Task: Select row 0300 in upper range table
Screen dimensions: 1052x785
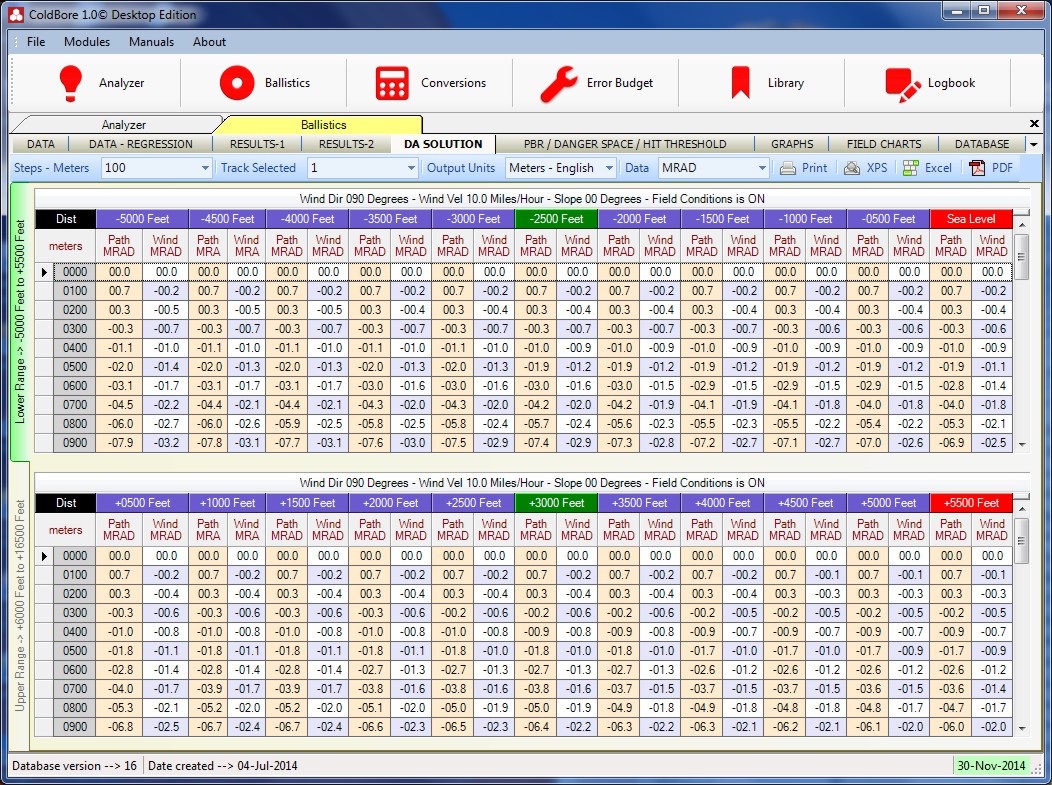Action: click(523, 613)
